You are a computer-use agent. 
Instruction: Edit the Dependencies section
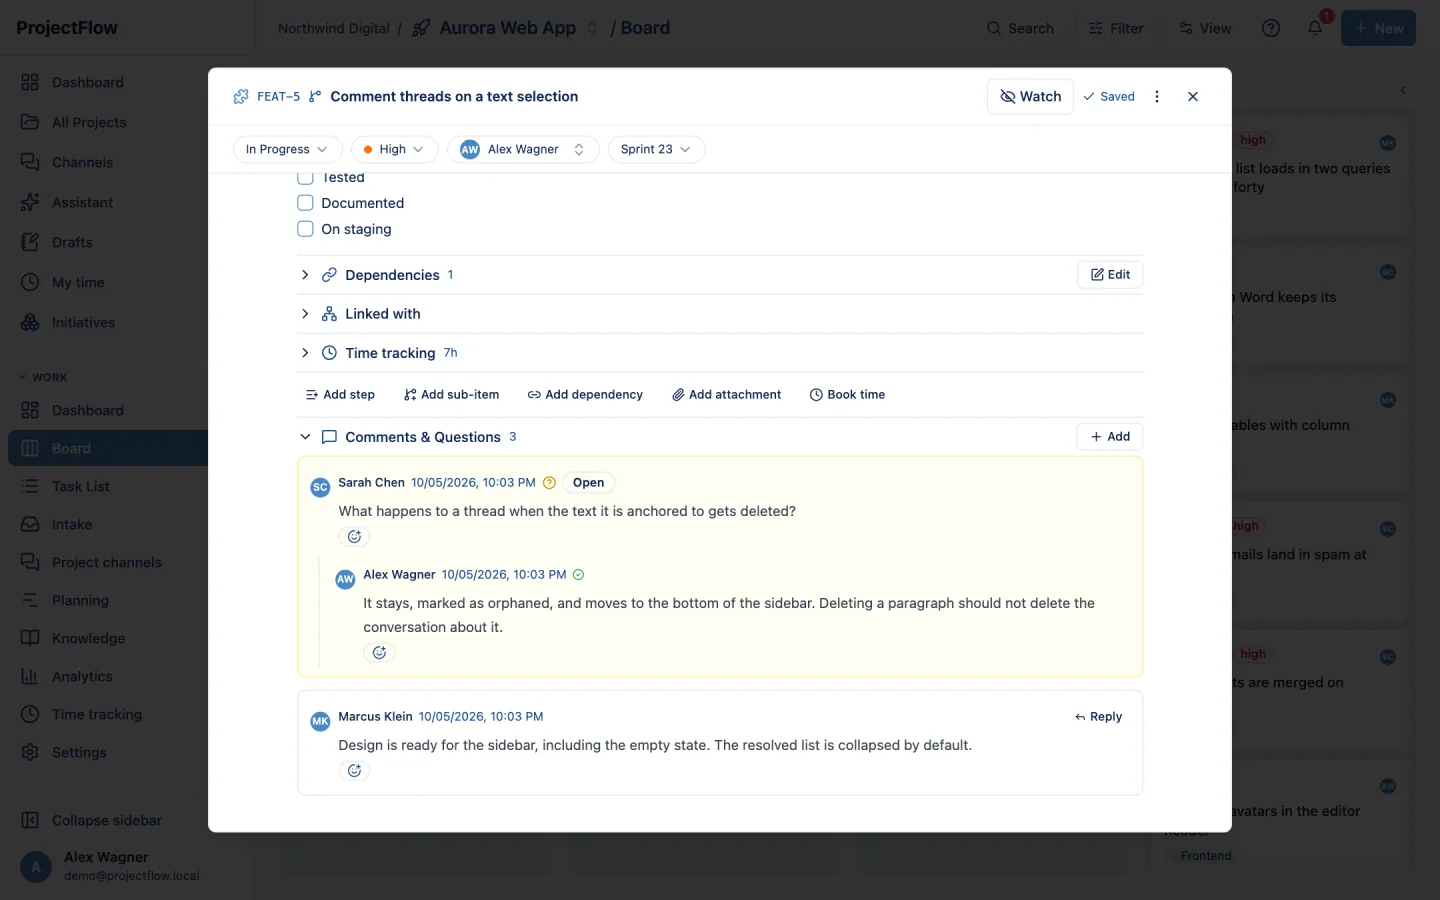(1110, 275)
